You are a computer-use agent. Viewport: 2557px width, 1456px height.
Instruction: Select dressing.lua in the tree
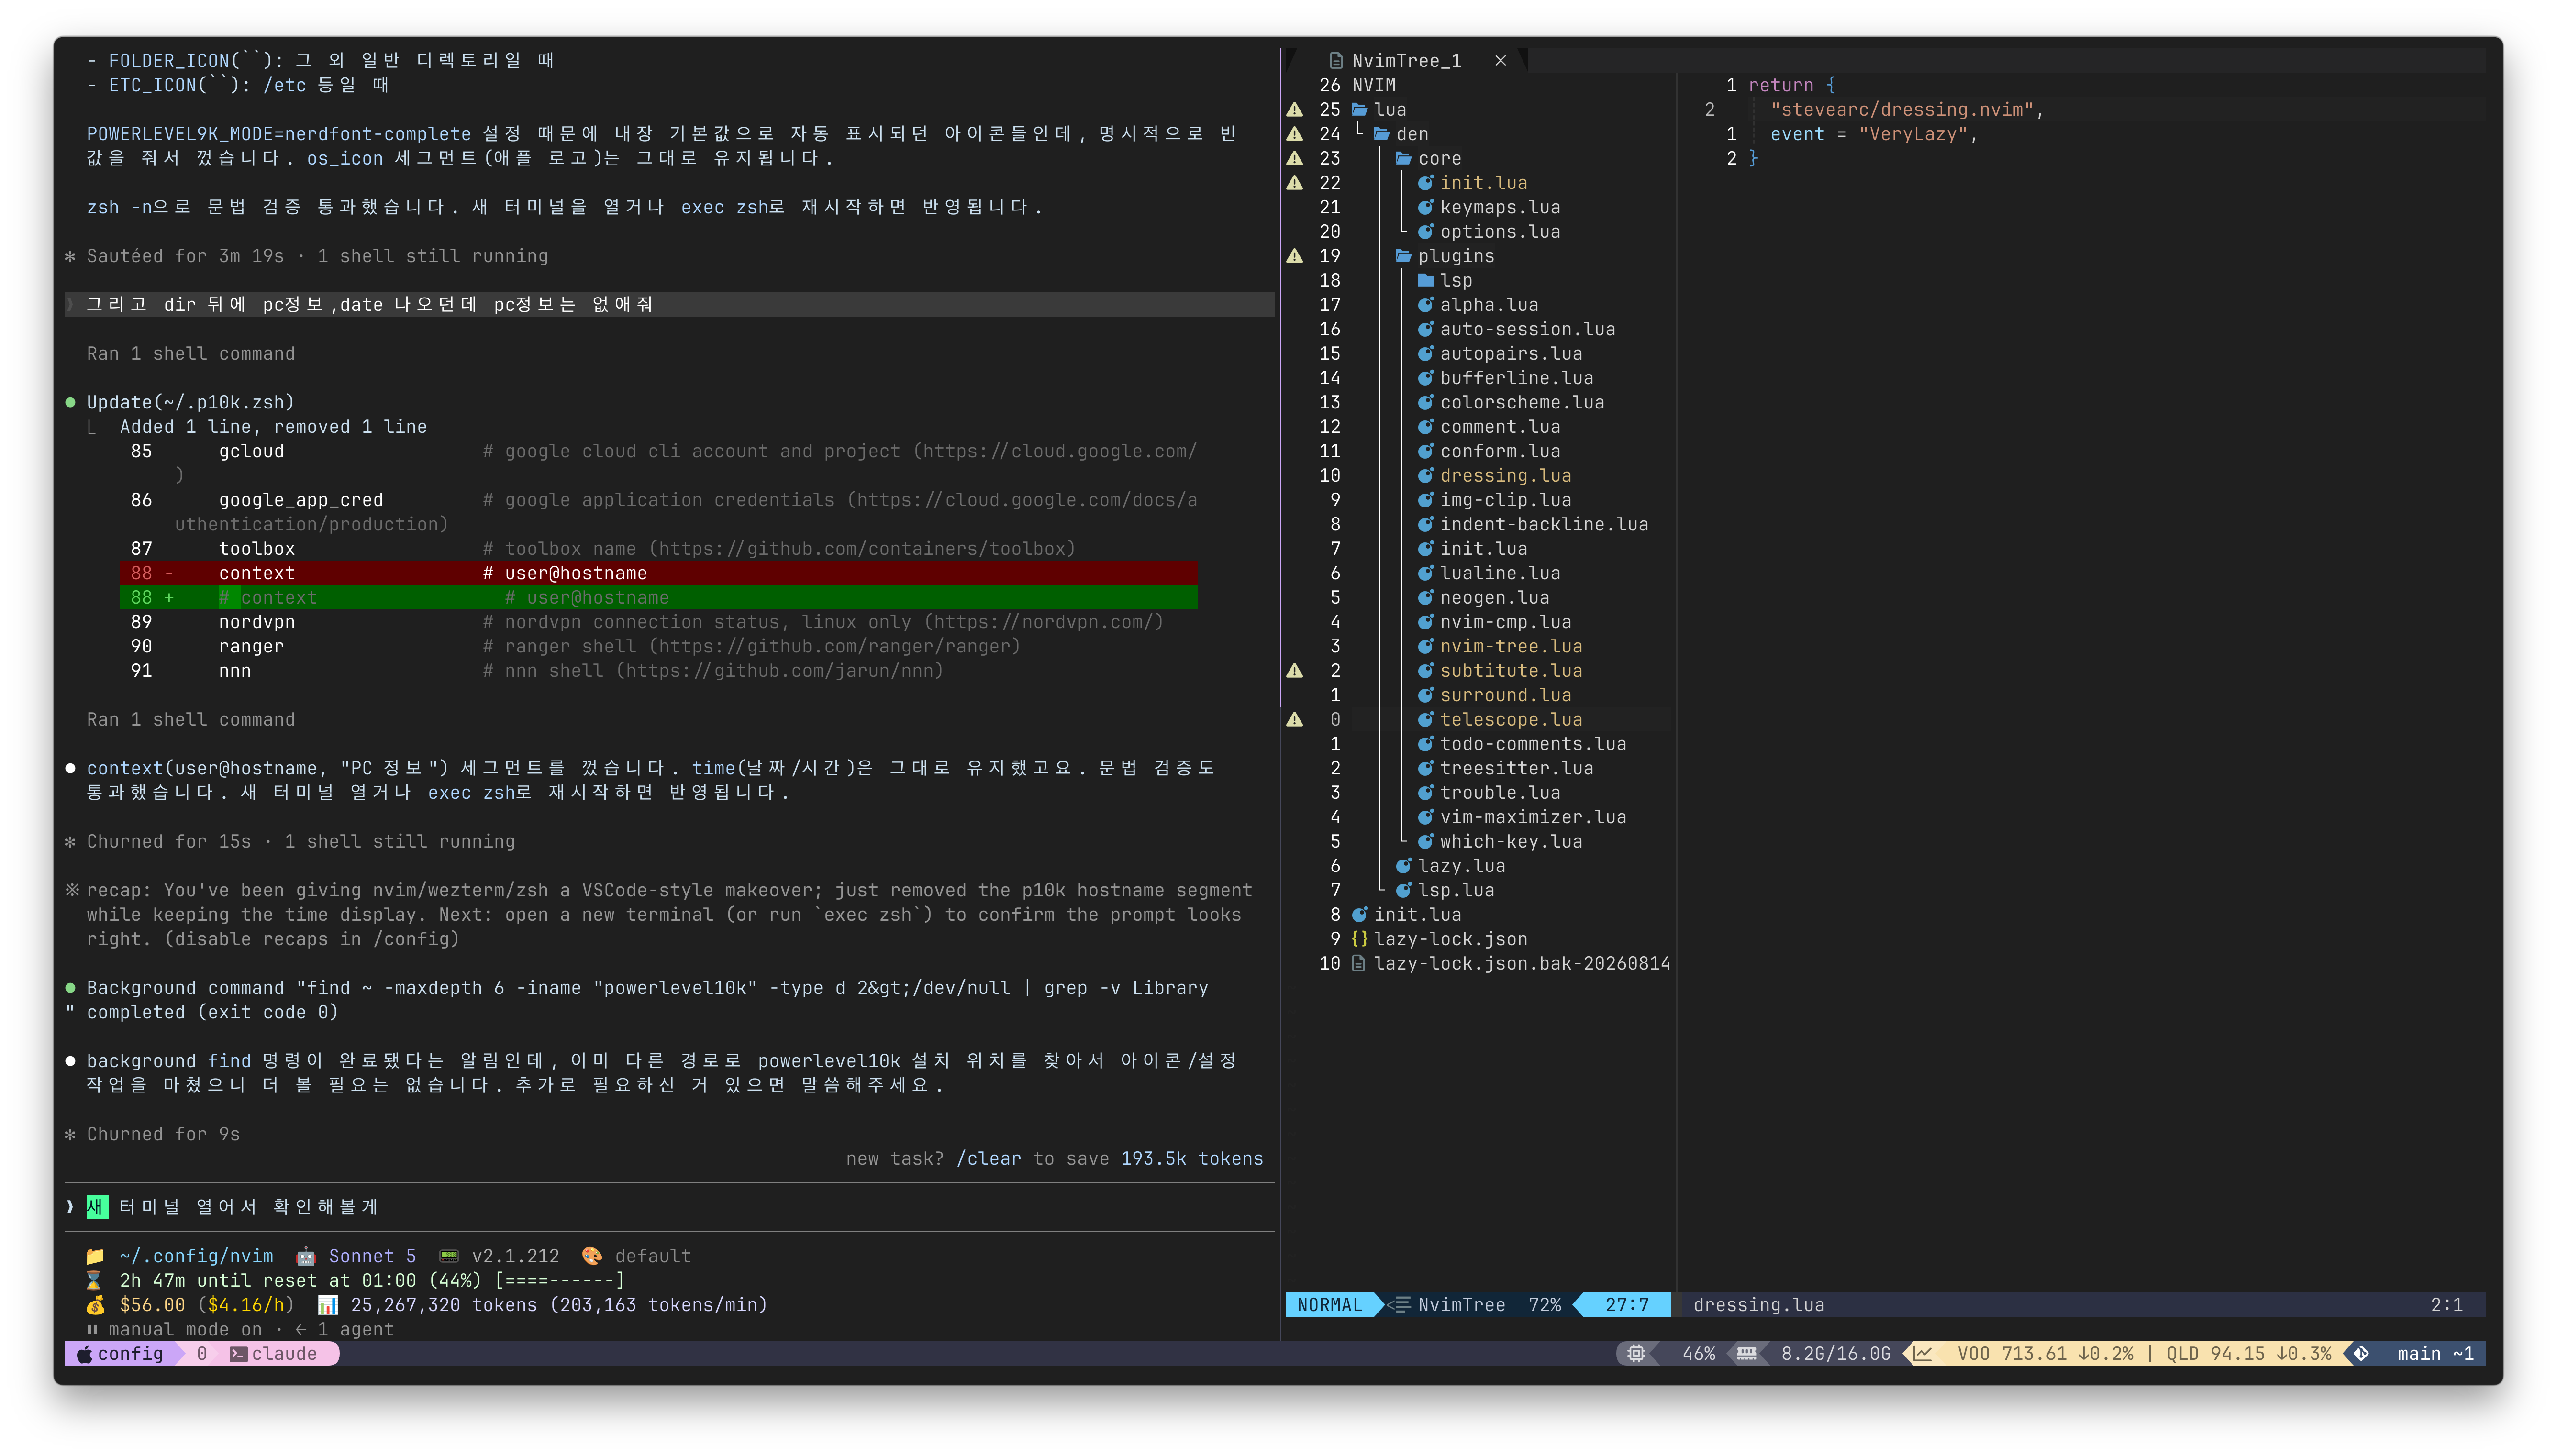(x=1505, y=476)
